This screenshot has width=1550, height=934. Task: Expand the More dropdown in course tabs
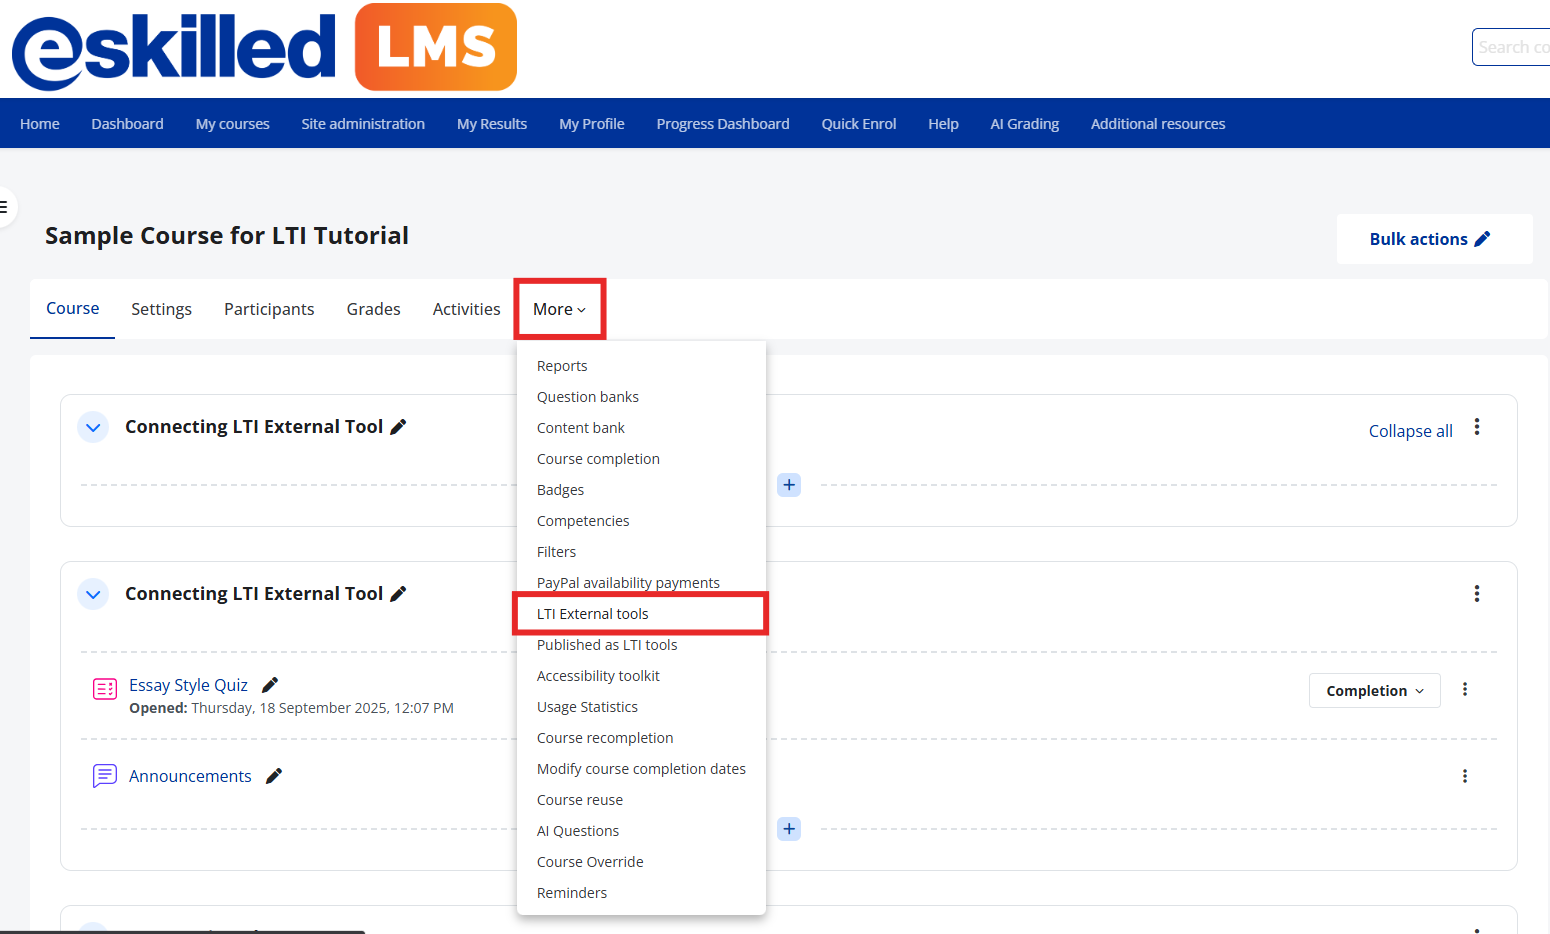click(559, 310)
